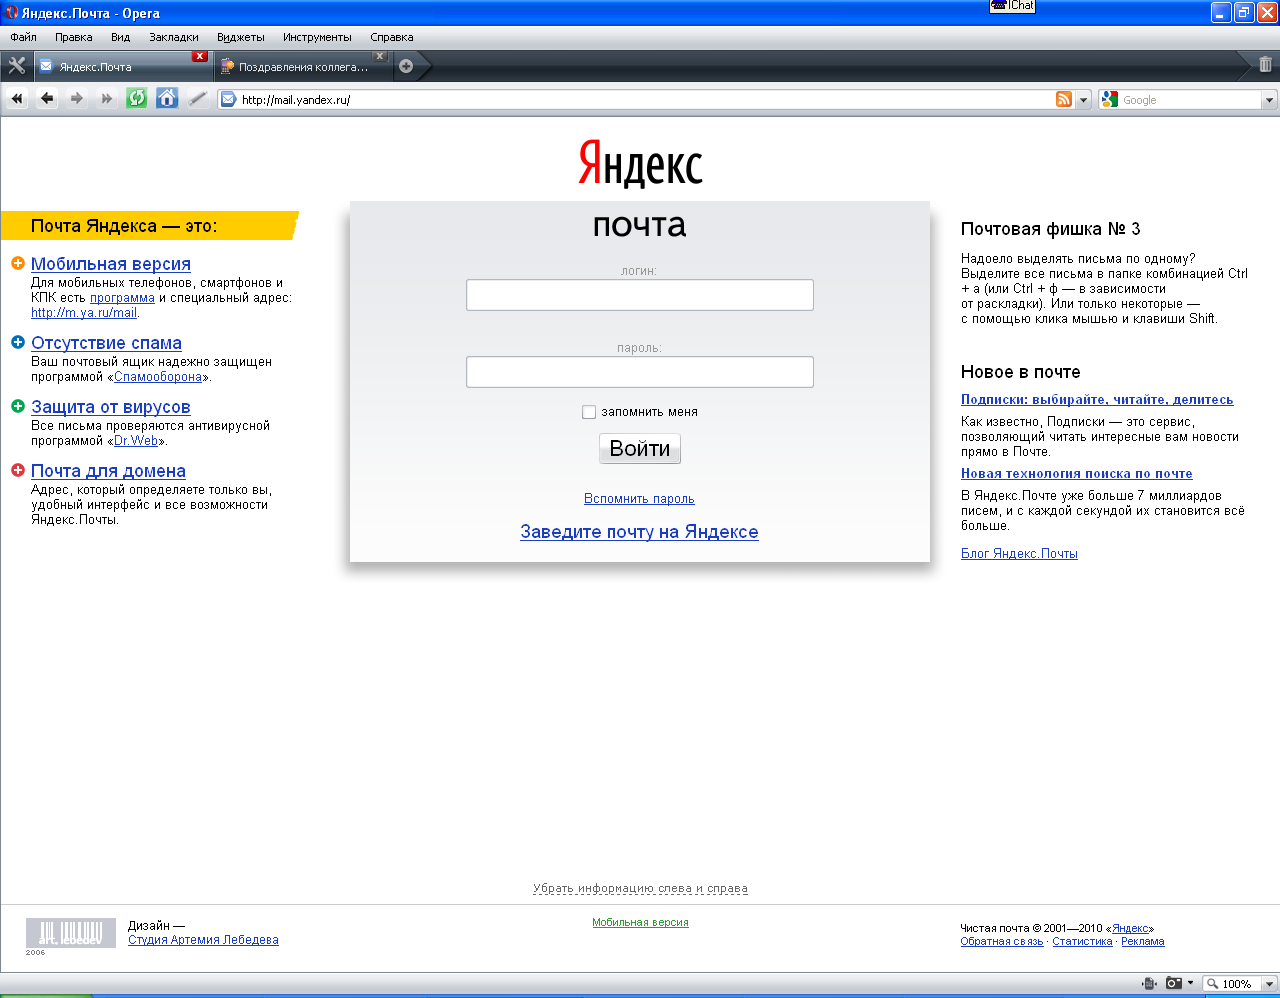
Task: Open the closed tabs trash icon
Action: 1265,65
